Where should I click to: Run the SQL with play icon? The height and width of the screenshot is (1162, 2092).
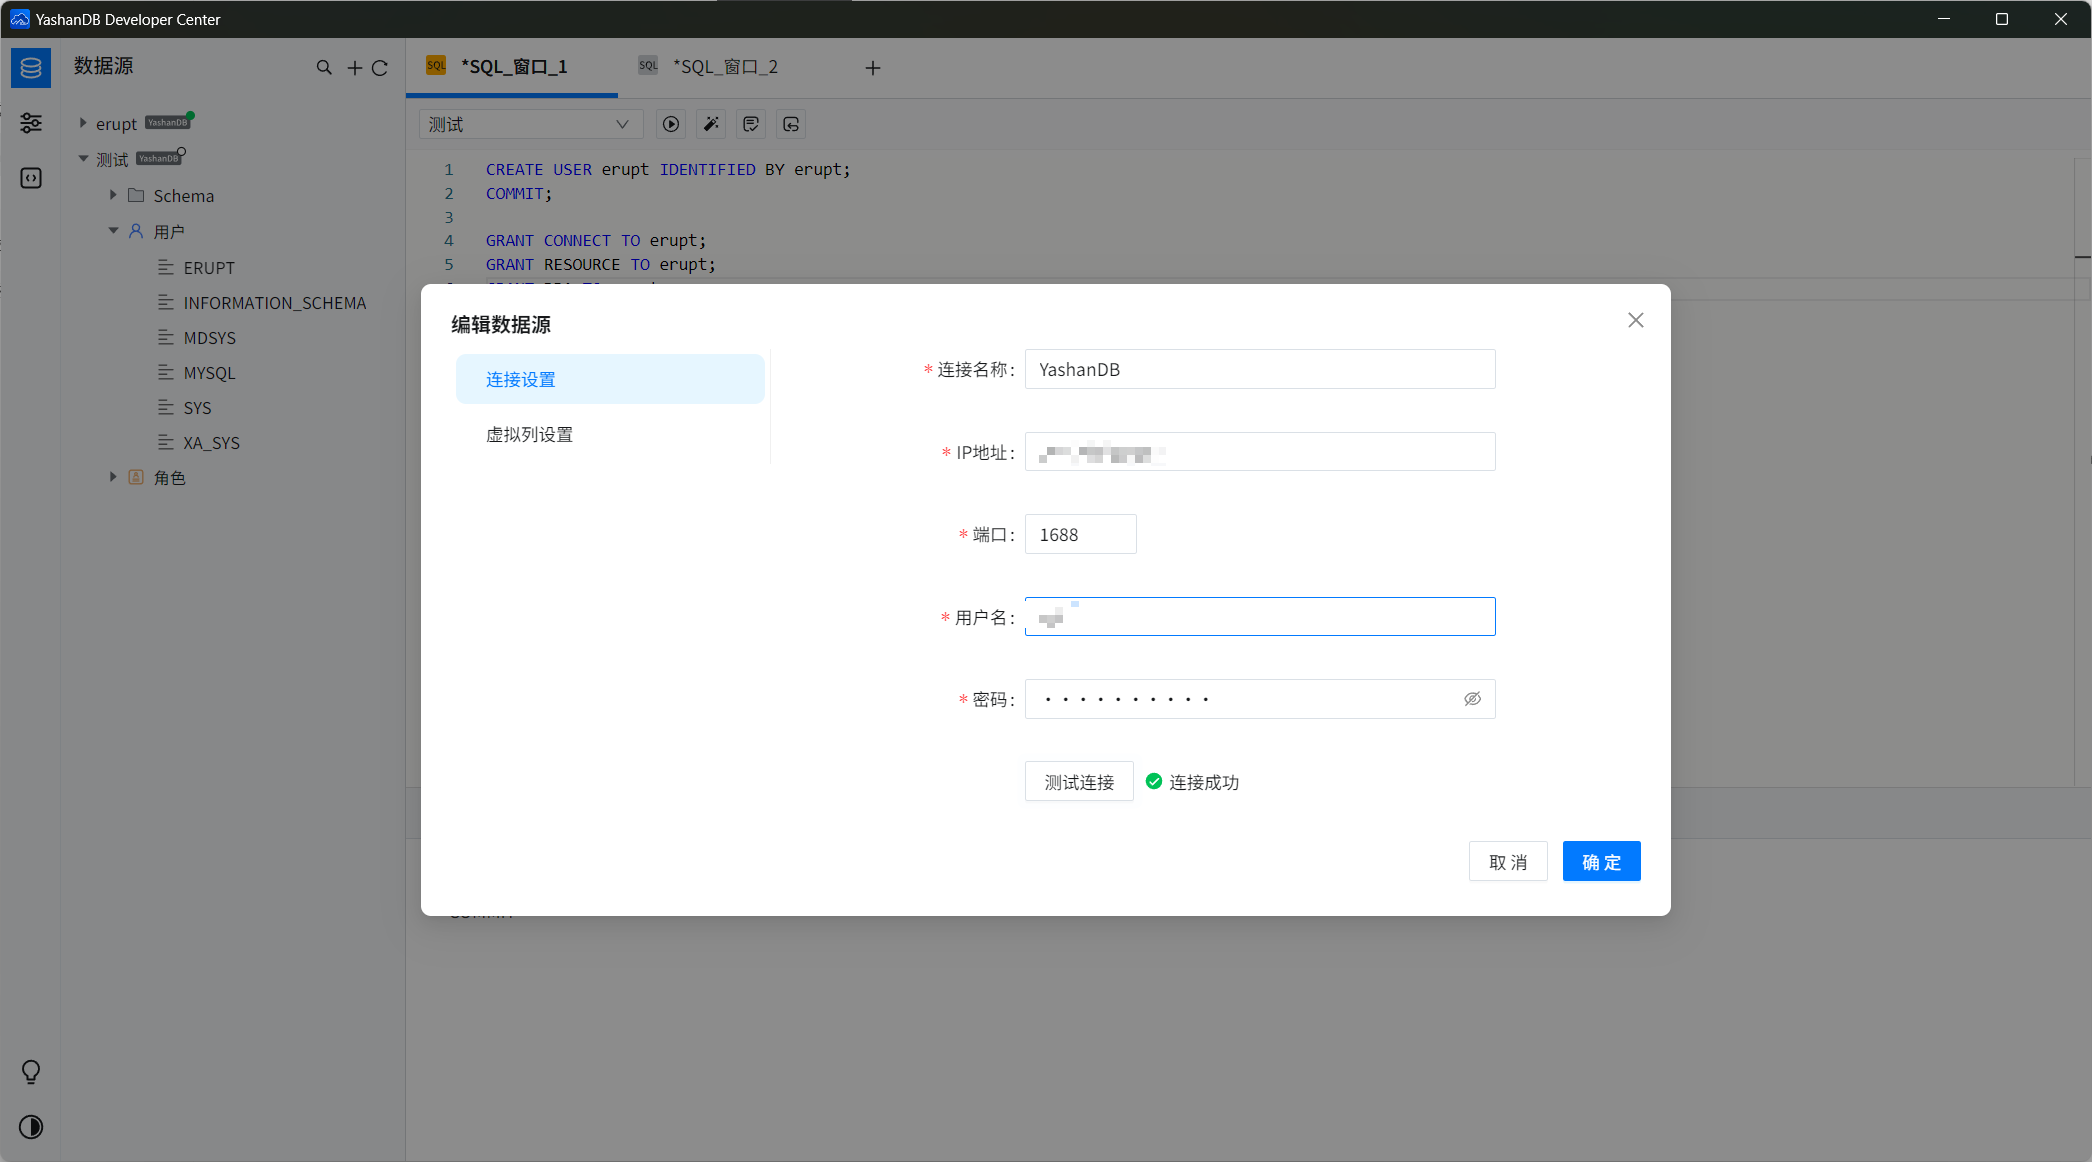[x=671, y=124]
